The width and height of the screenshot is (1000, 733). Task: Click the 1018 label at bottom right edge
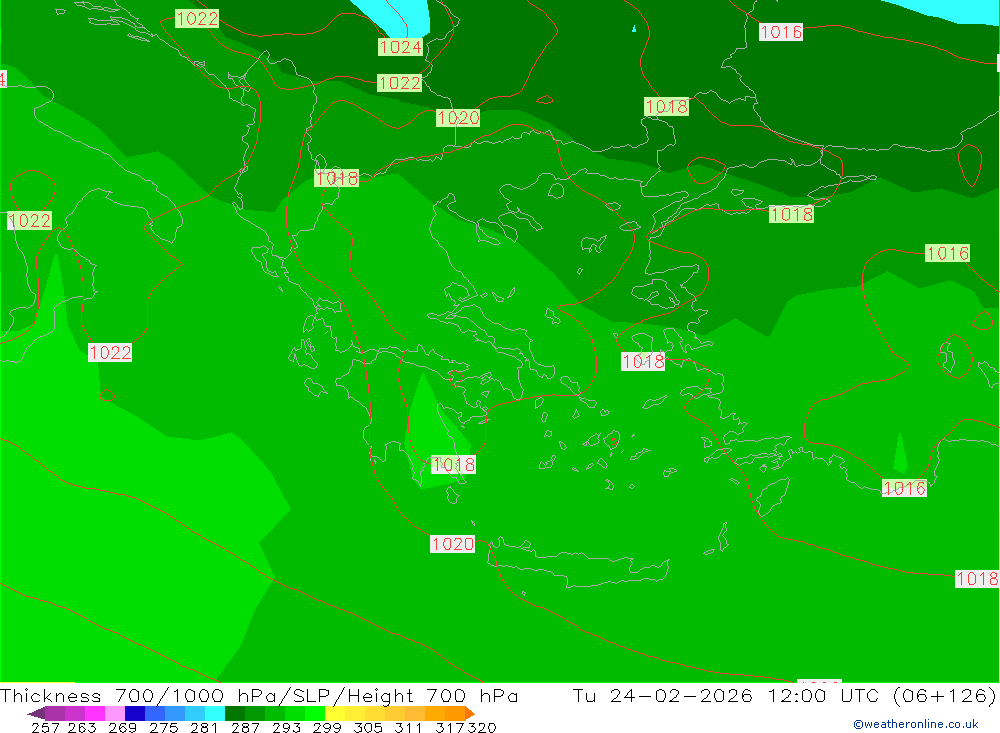click(x=977, y=579)
